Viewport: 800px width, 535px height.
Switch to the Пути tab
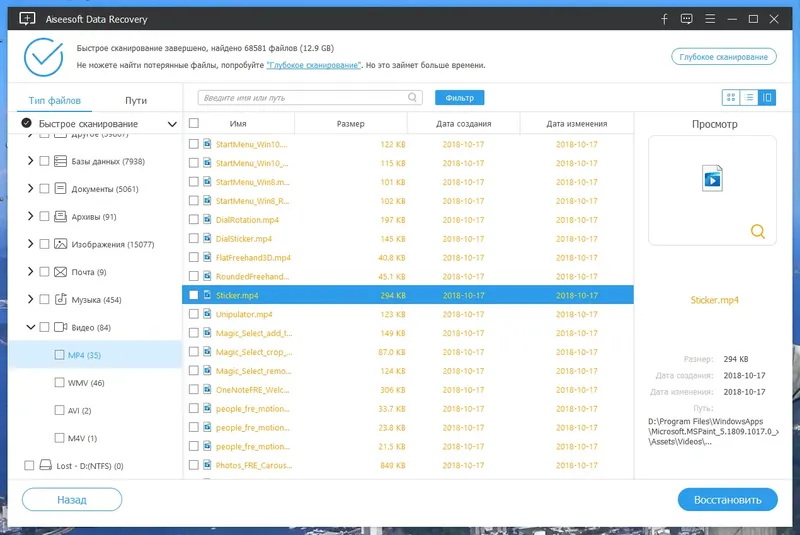136,100
